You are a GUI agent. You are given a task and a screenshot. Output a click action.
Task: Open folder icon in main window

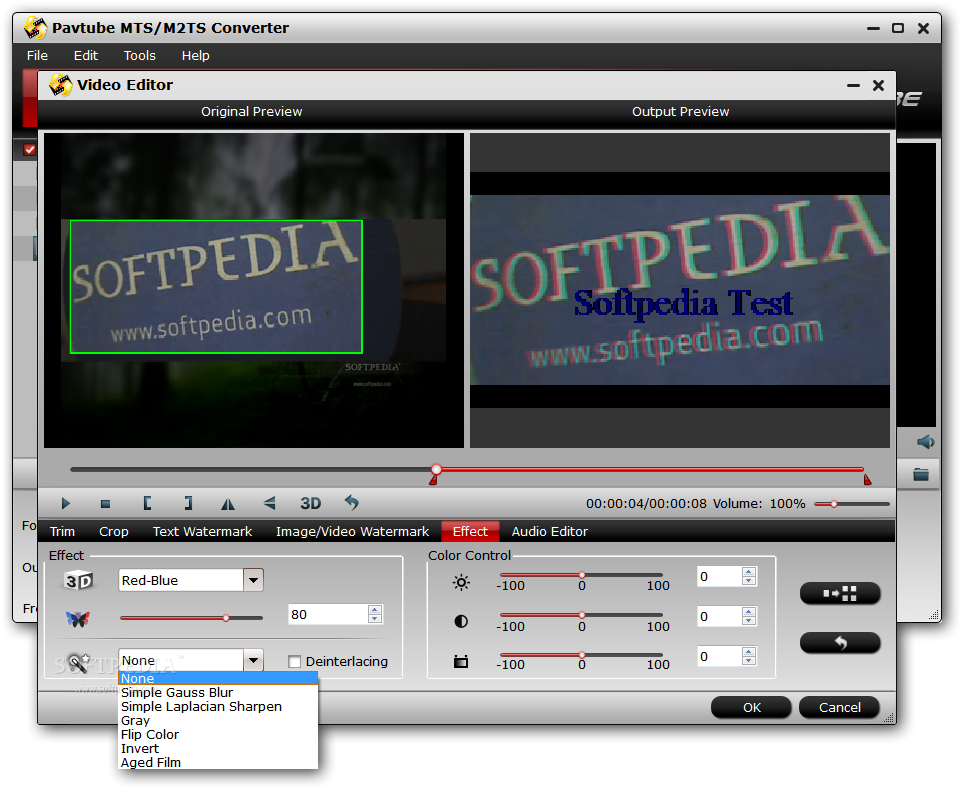pyautogui.click(x=921, y=474)
